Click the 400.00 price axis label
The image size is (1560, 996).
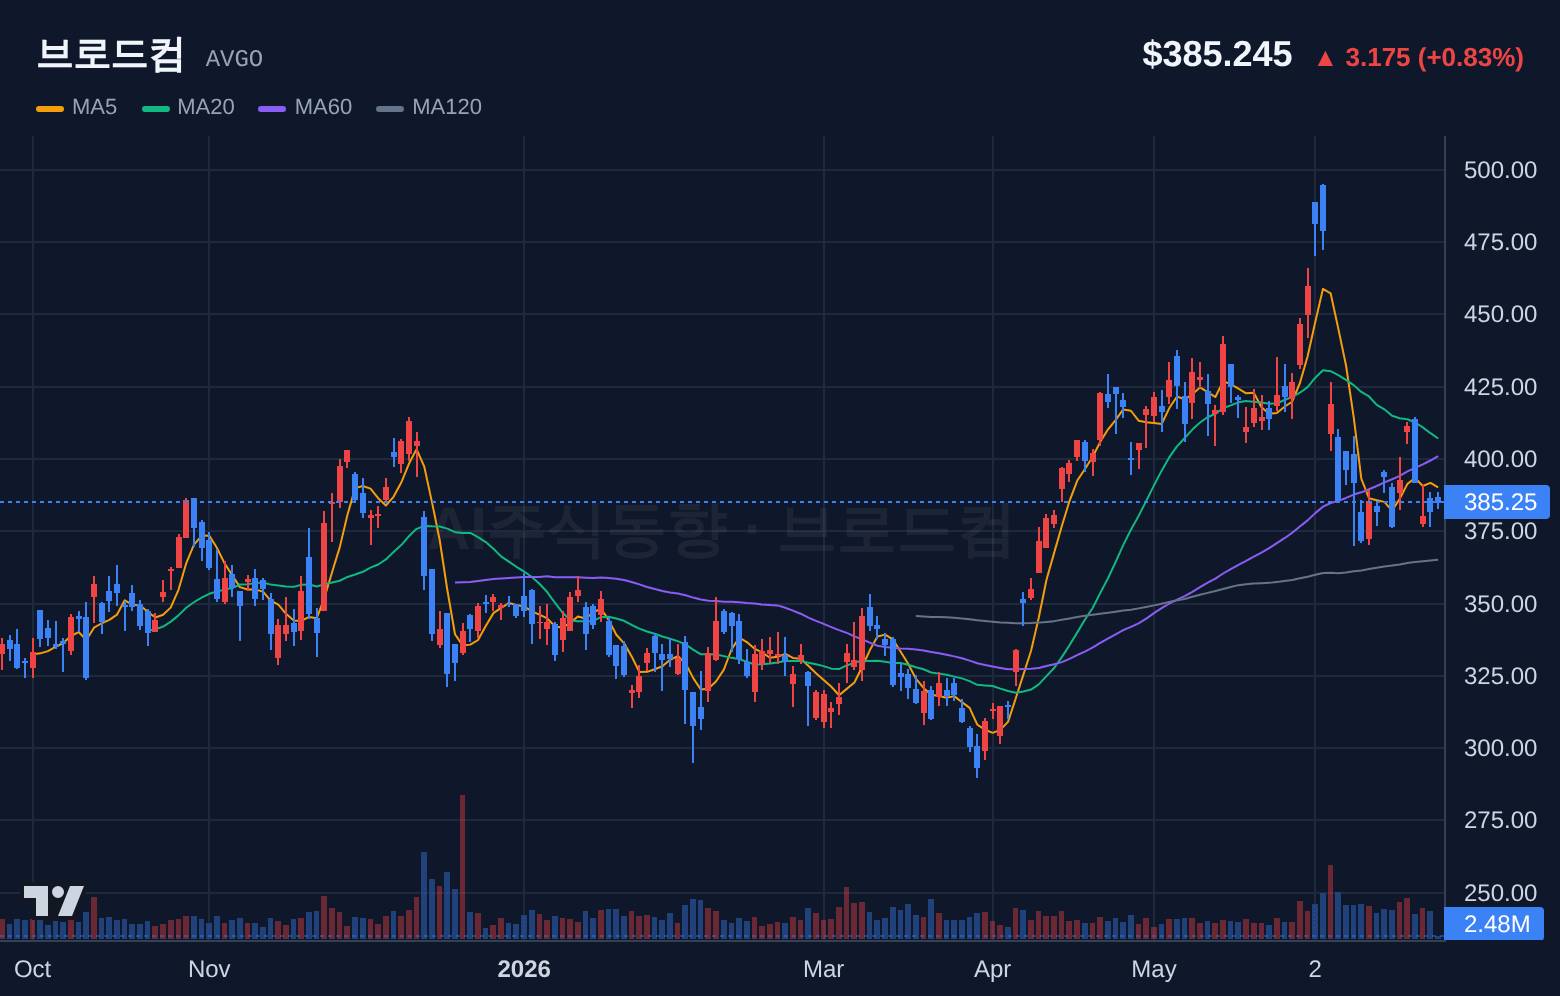(1500, 459)
